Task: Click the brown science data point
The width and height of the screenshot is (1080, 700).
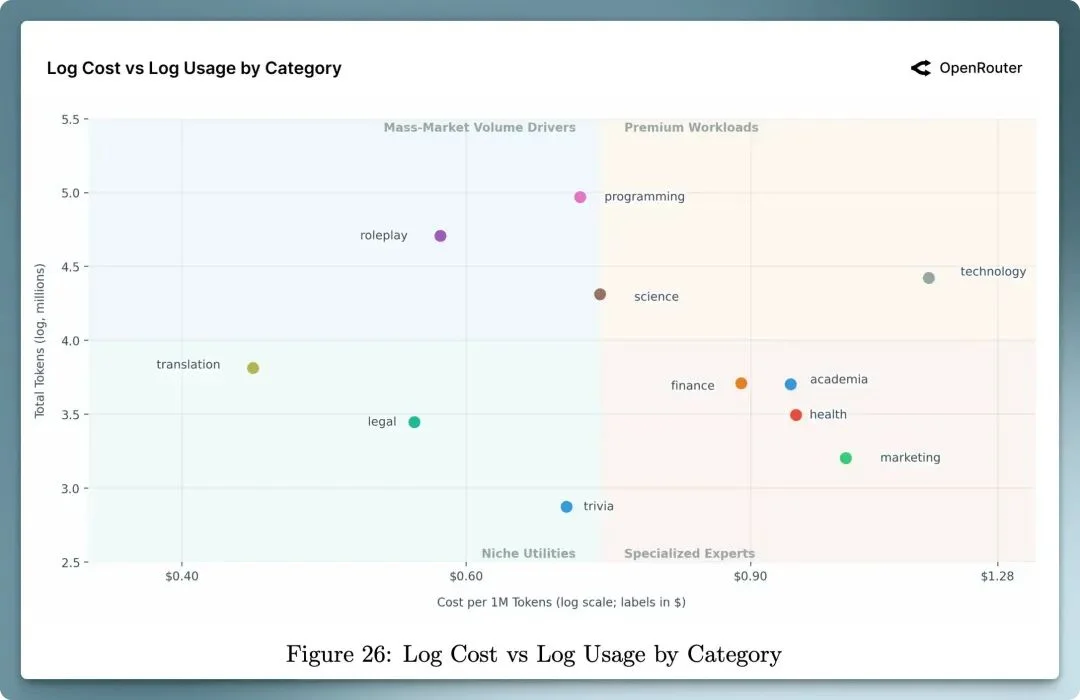Action: (x=600, y=295)
